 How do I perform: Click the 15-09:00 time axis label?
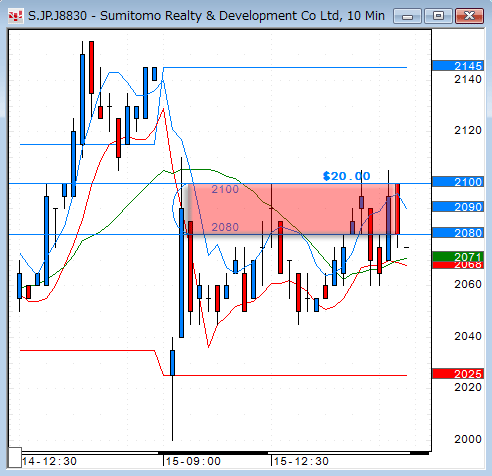click(x=193, y=461)
